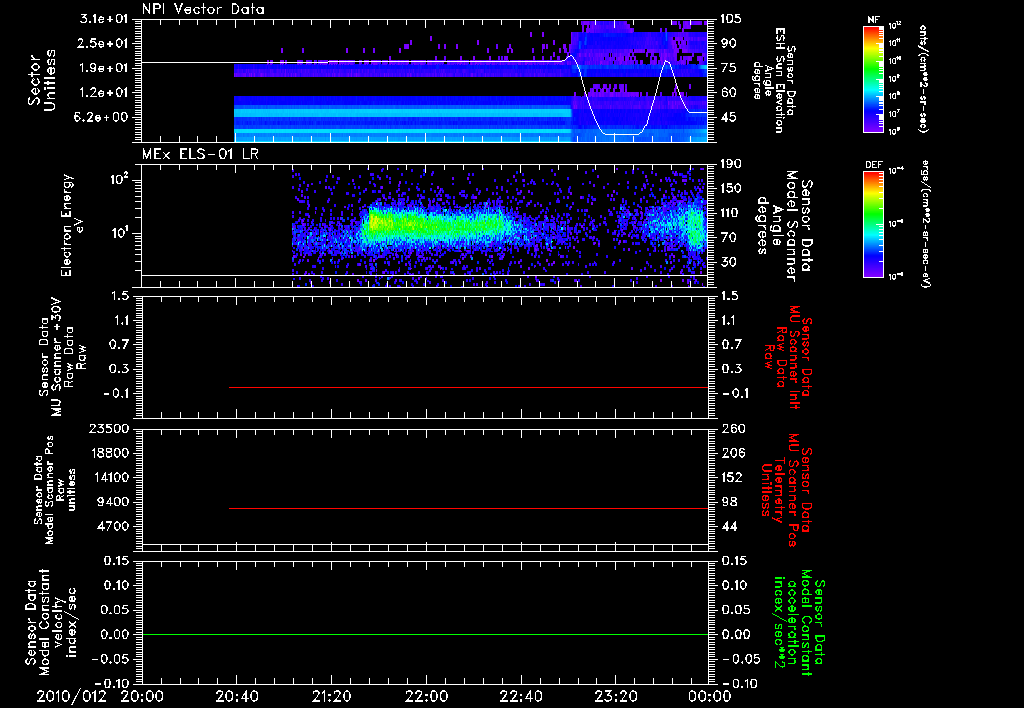Click the 'NF' label above the color bar

pyautogui.click(x=873, y=20)
